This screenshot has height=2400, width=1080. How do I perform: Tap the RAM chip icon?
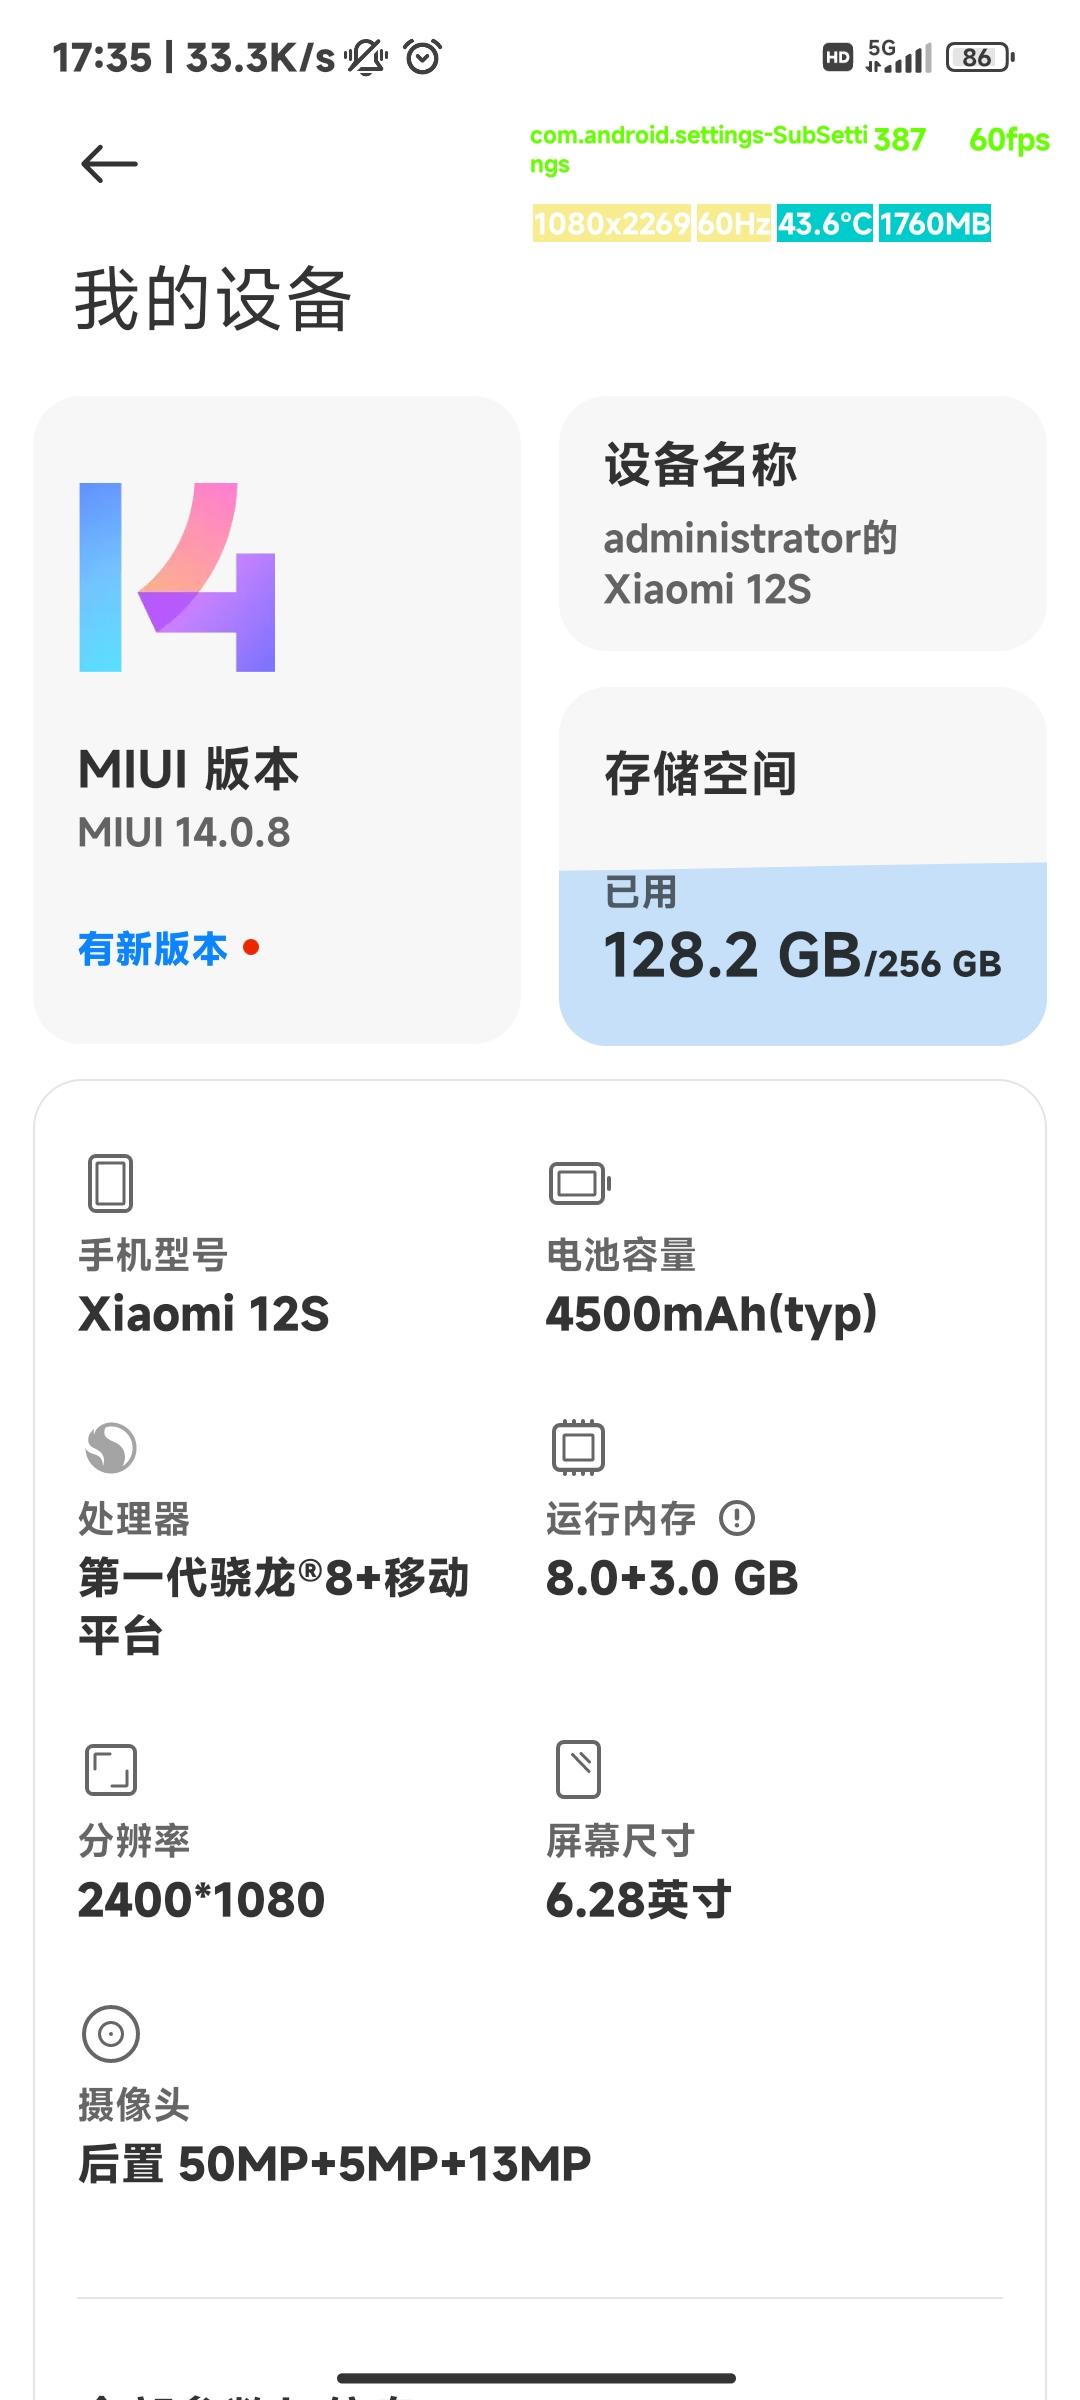(x=578, y=1447)
